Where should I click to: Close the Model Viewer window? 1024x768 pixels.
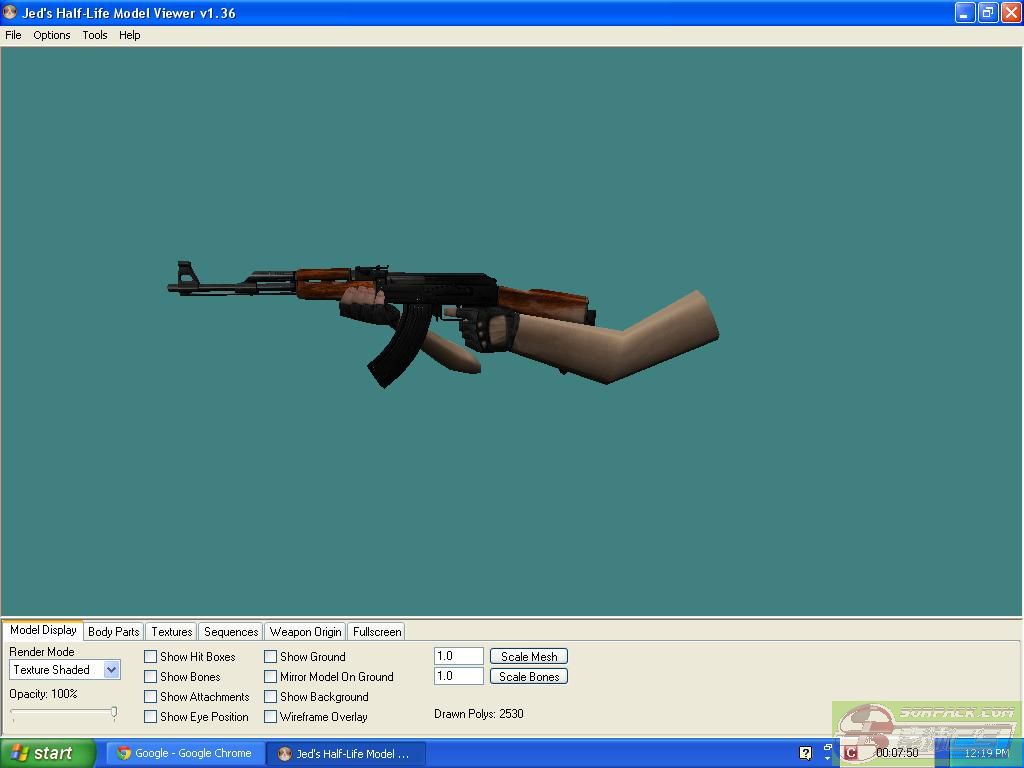1011,12
